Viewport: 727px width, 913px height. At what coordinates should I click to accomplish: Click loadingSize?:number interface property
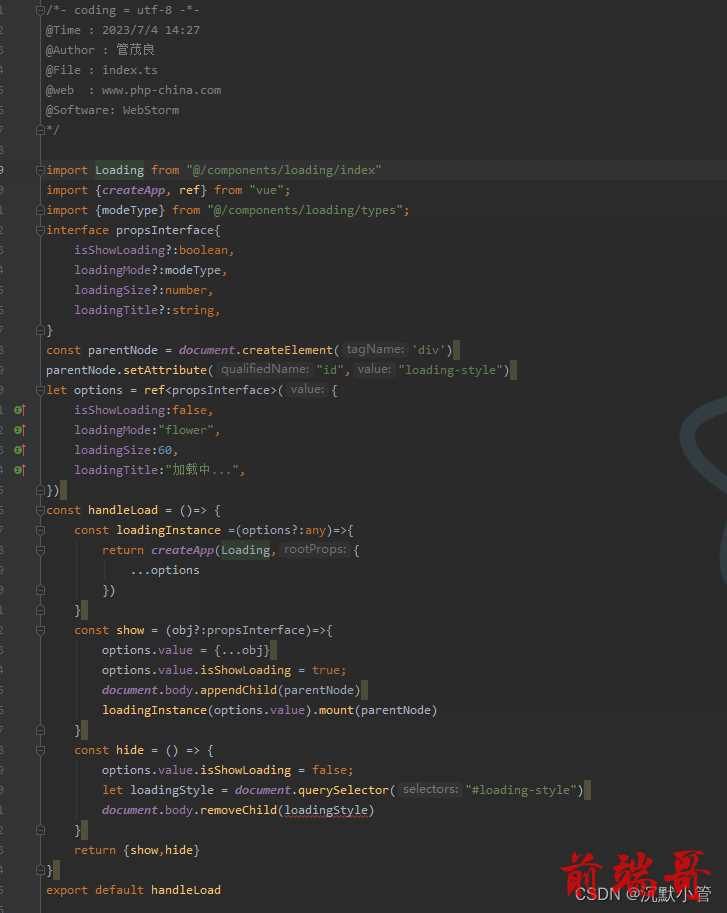[x=143, y=290]
